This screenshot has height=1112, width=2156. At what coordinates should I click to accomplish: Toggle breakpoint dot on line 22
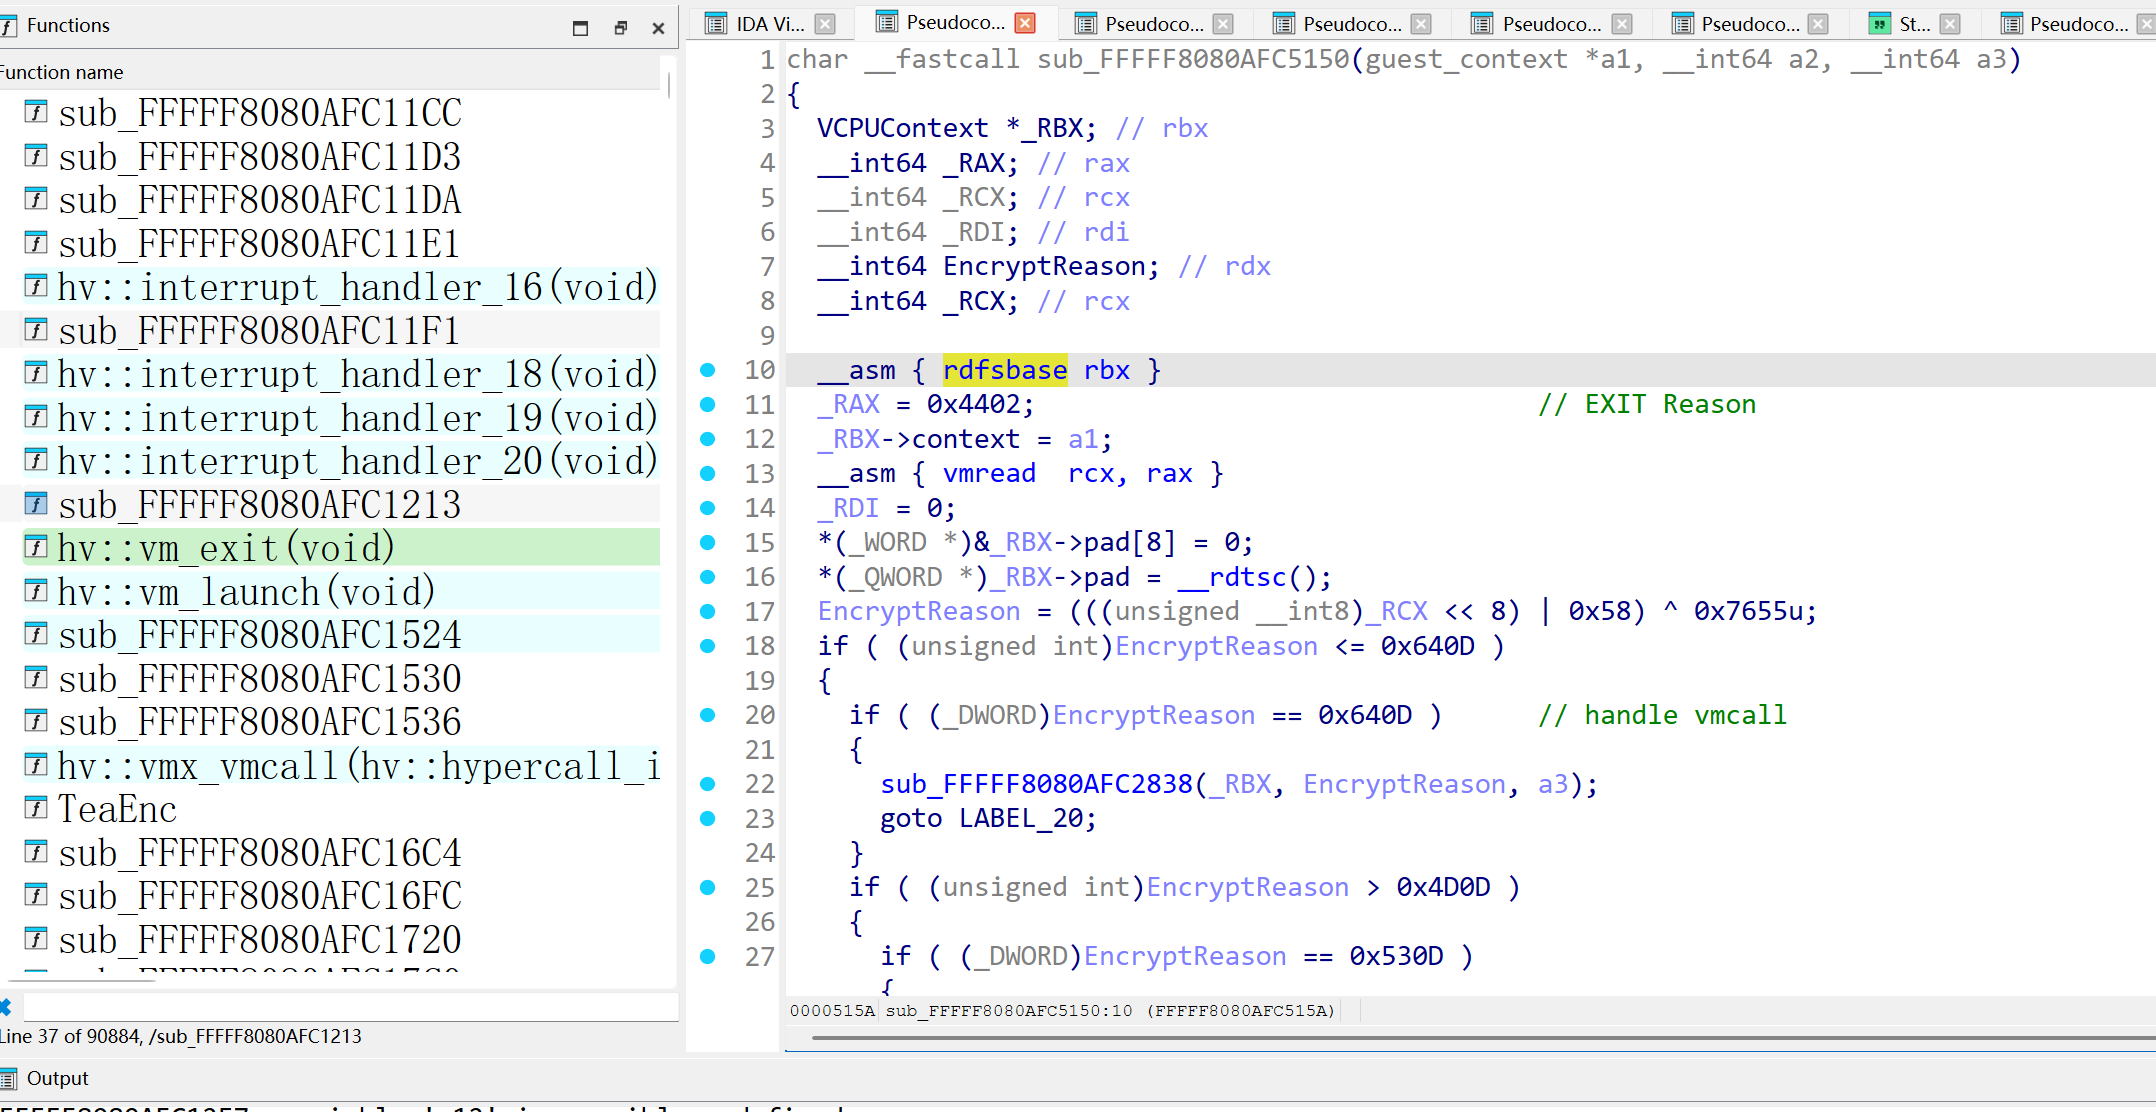pyautogui.click(x=708, y=784)
